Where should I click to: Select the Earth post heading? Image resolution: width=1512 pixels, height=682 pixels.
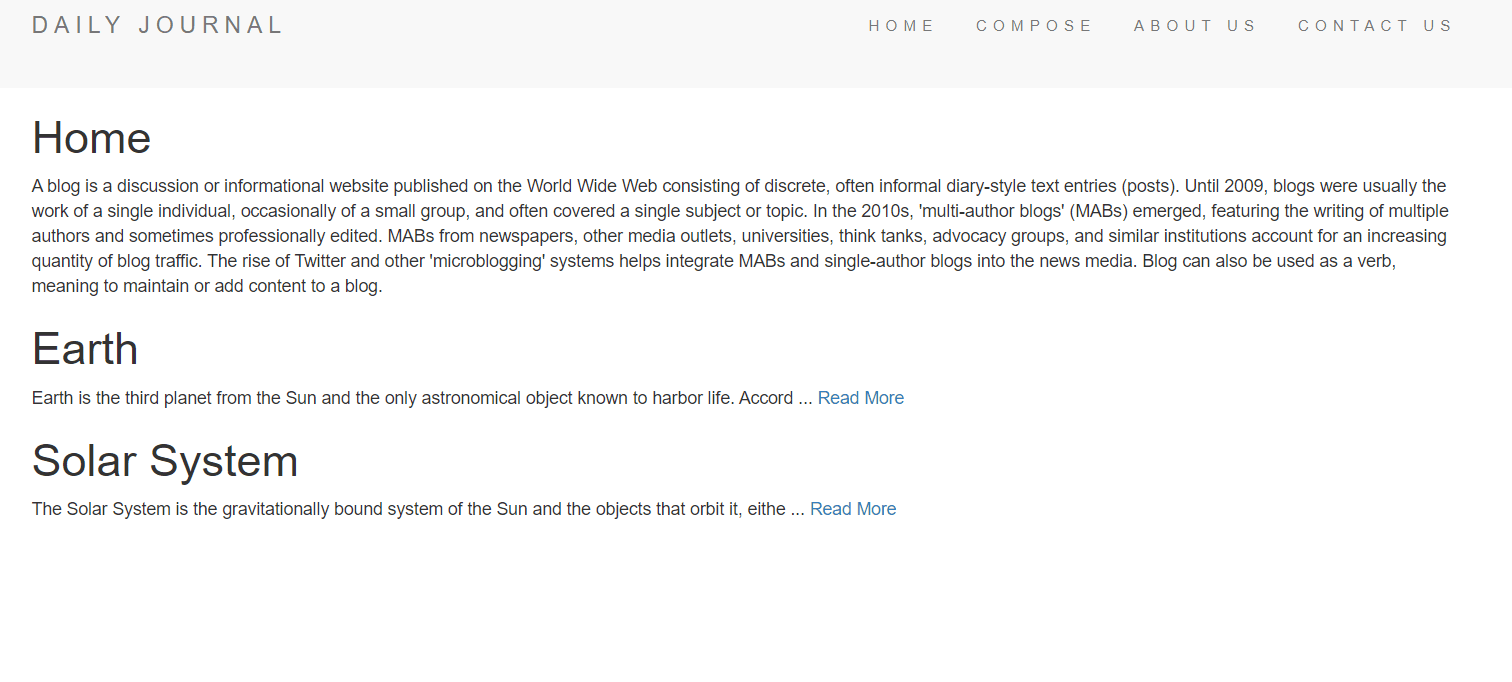click(x=85, y=349)
